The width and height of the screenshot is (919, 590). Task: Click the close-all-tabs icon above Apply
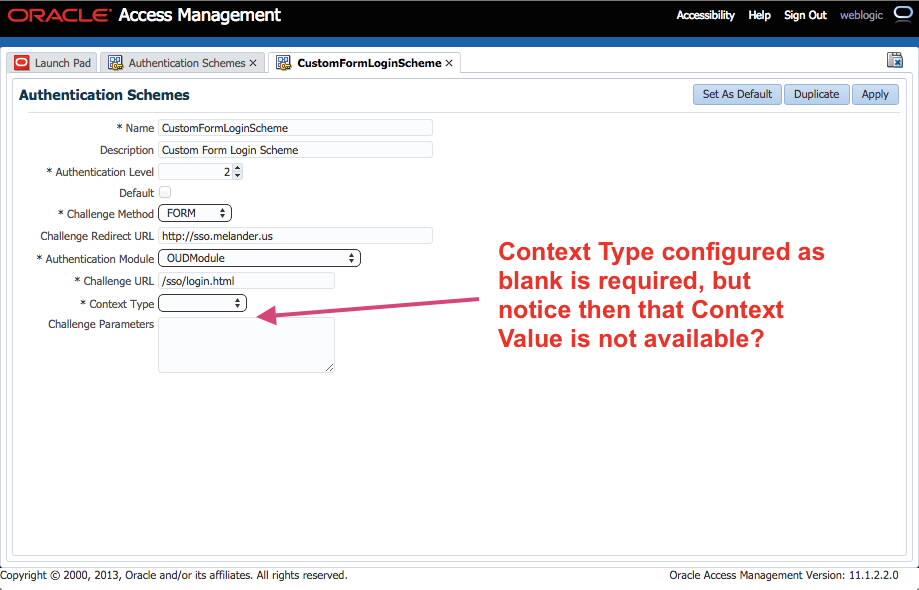coord(893,59)
